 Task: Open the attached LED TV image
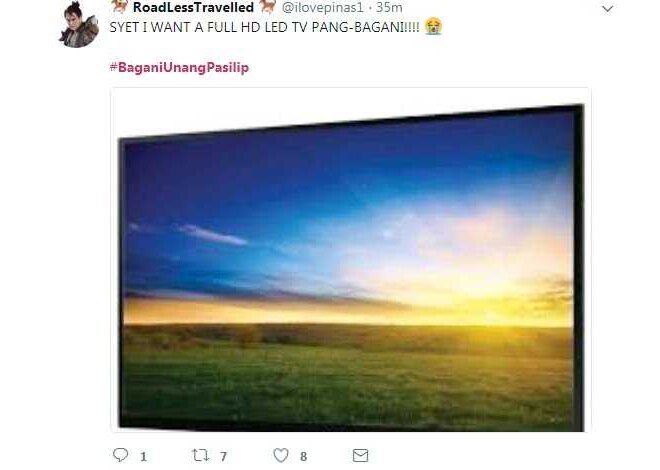click(x=351, y=260)
